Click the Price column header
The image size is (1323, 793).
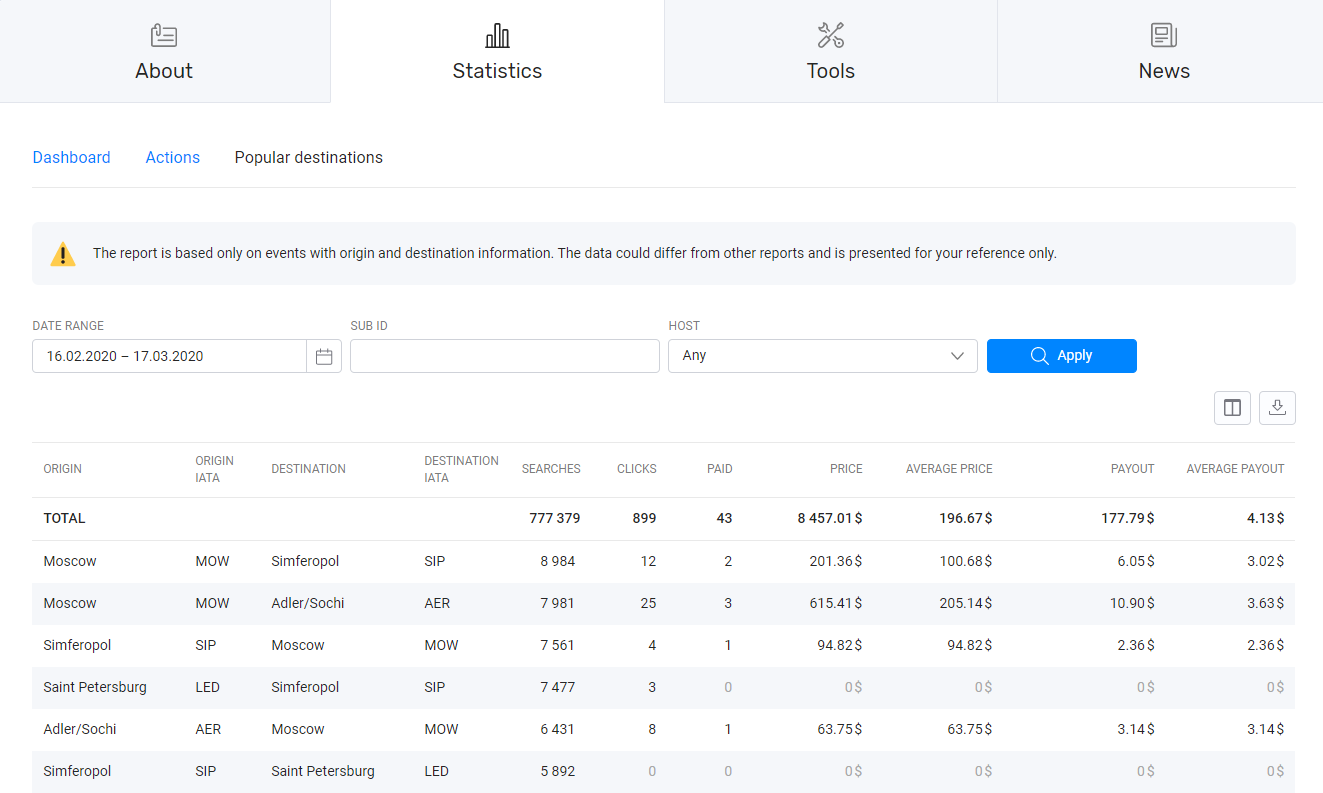click(x=846, y=469)
